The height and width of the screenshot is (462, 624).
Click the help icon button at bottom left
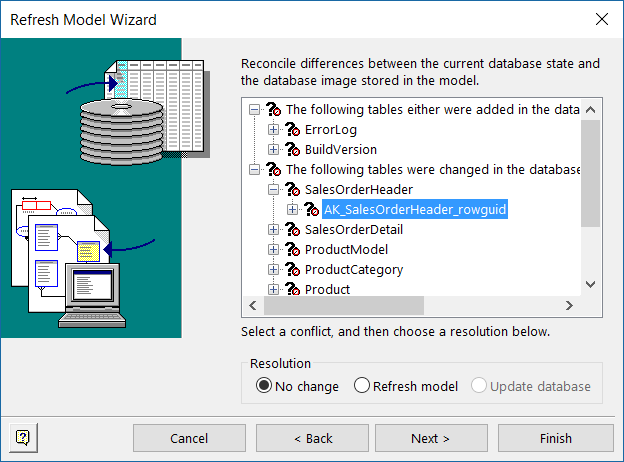(x=22, y=438)
